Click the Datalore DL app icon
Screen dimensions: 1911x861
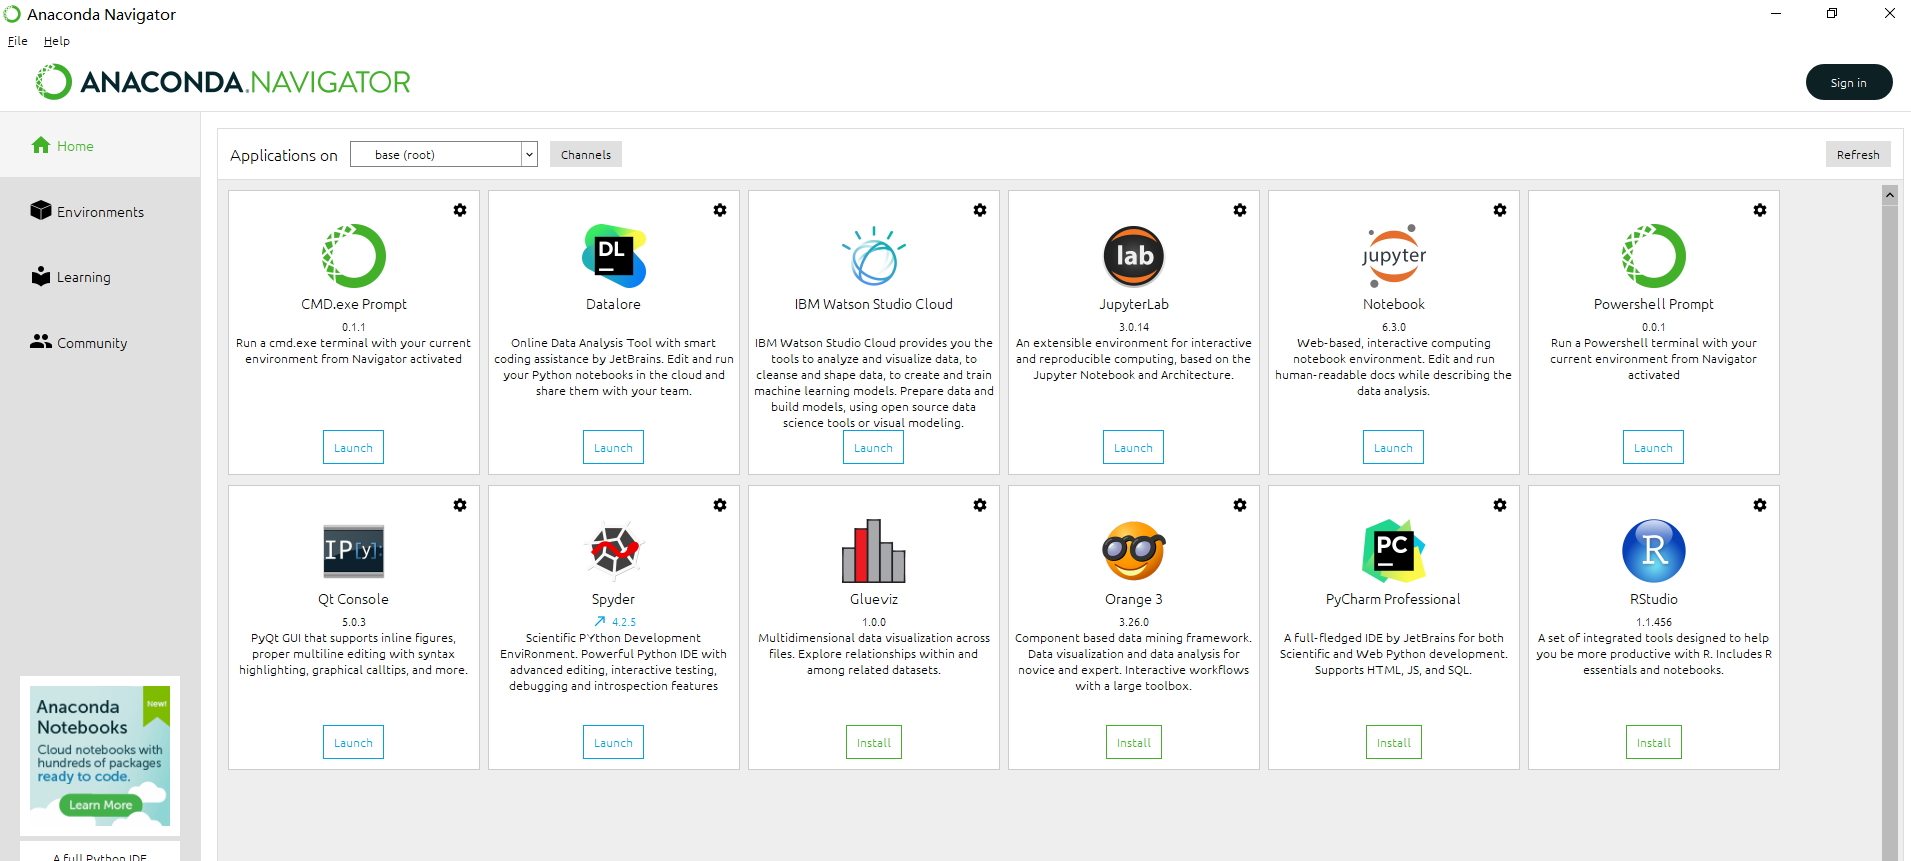pos(614,256)
